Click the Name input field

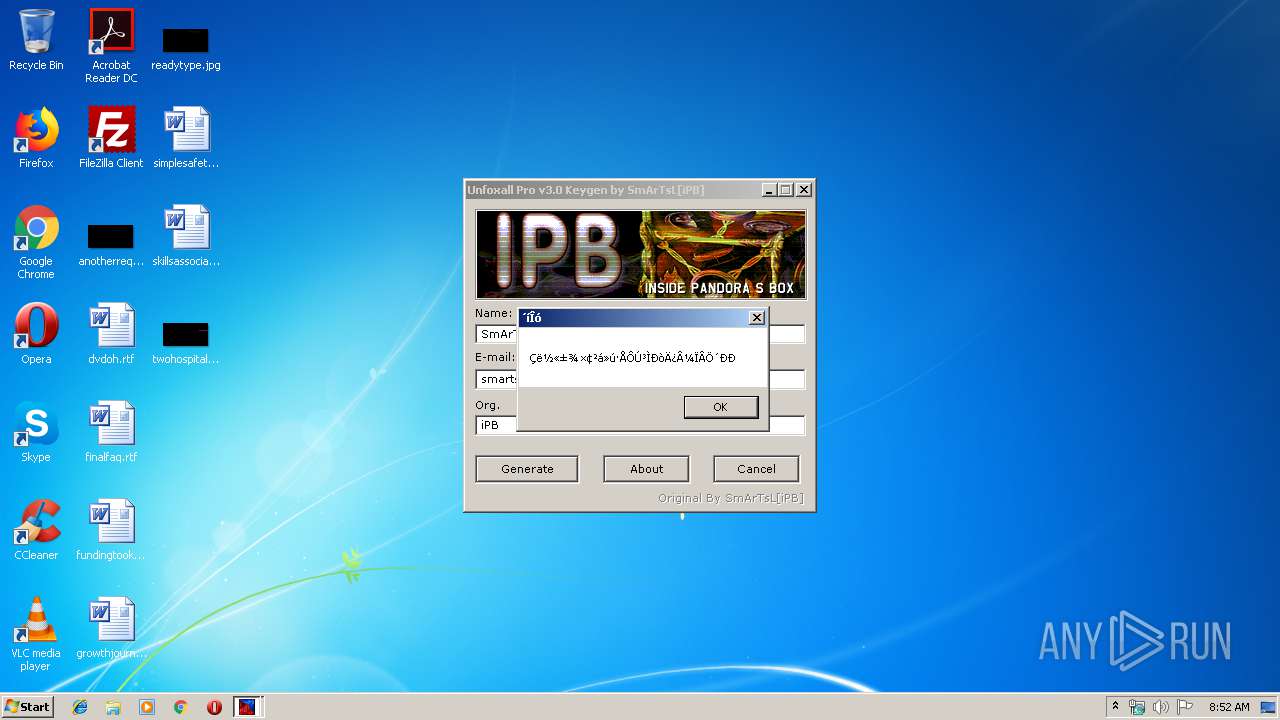[640, 334]
